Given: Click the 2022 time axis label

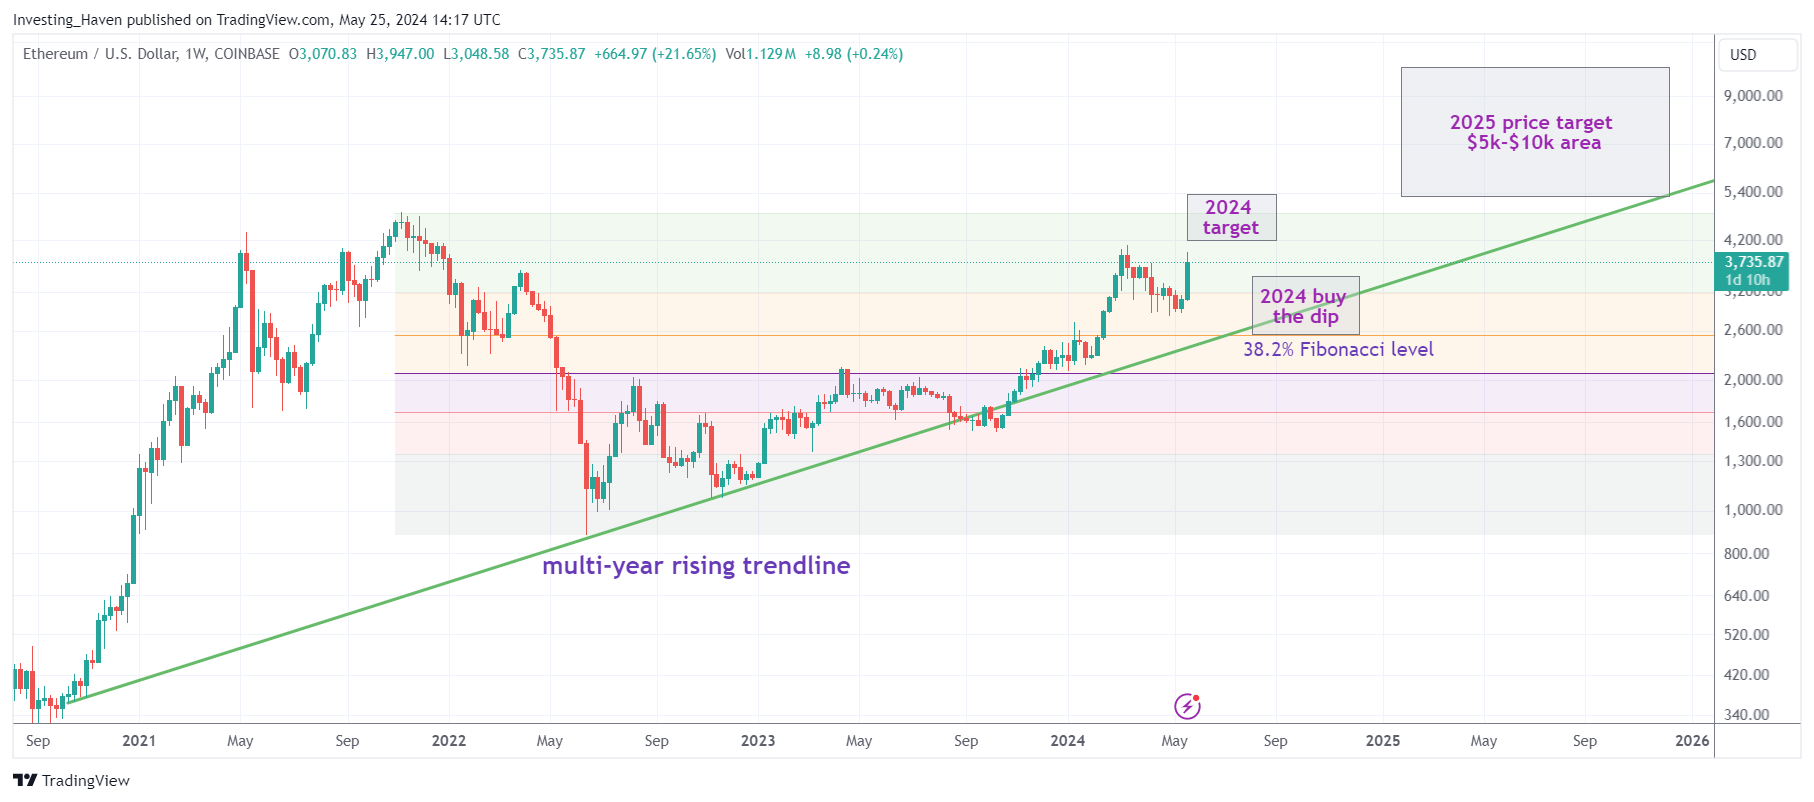Looking at the screenshot, I should (449, 741).
